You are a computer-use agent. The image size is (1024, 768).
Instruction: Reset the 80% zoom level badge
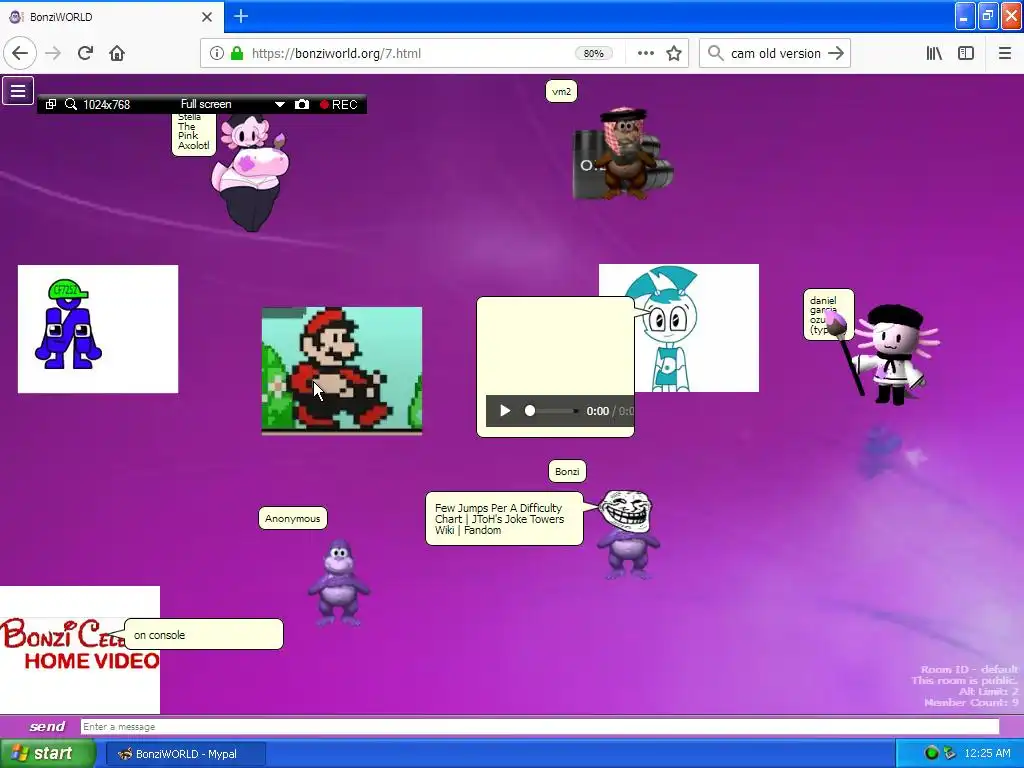(594, 54)
